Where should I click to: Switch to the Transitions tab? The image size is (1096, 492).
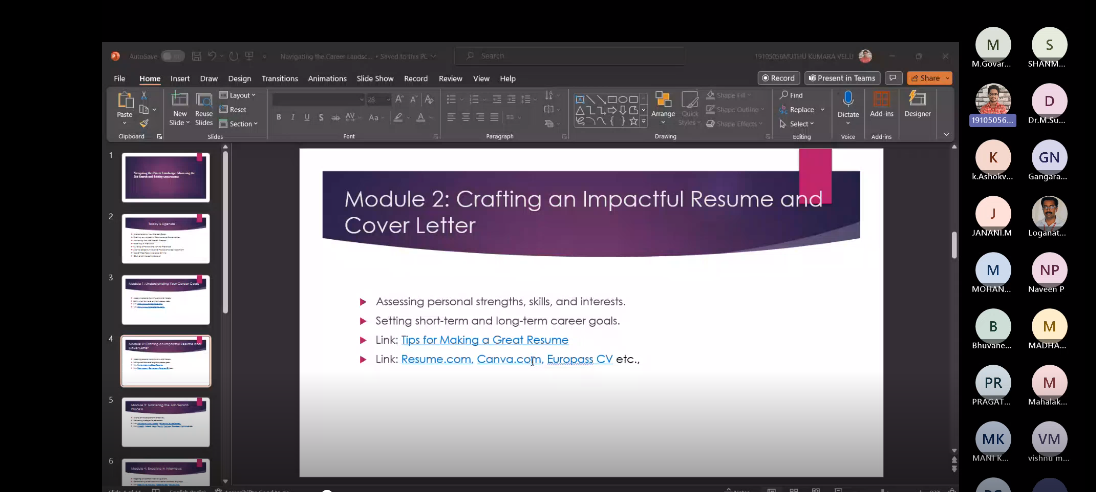tap(280, 78)
